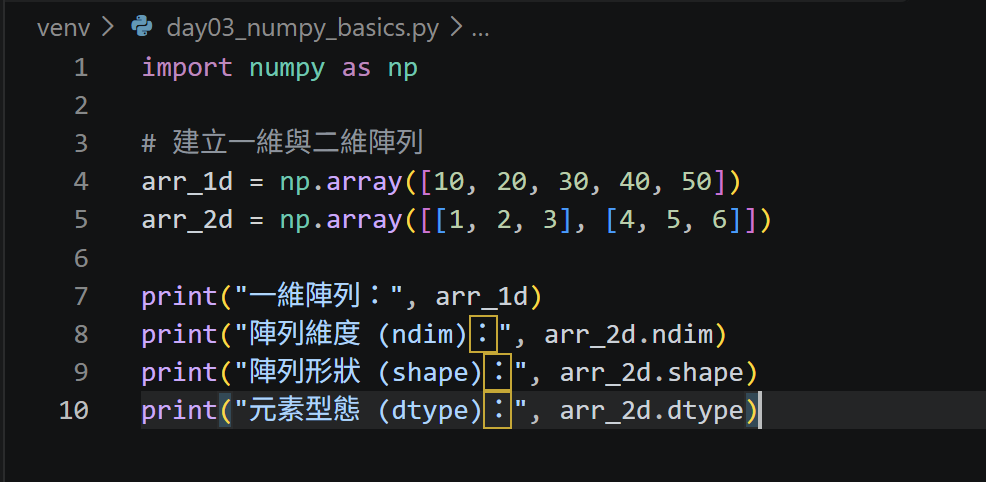Click the 'np' alias on line 1
986x482 pixels.
pos(403,70)
